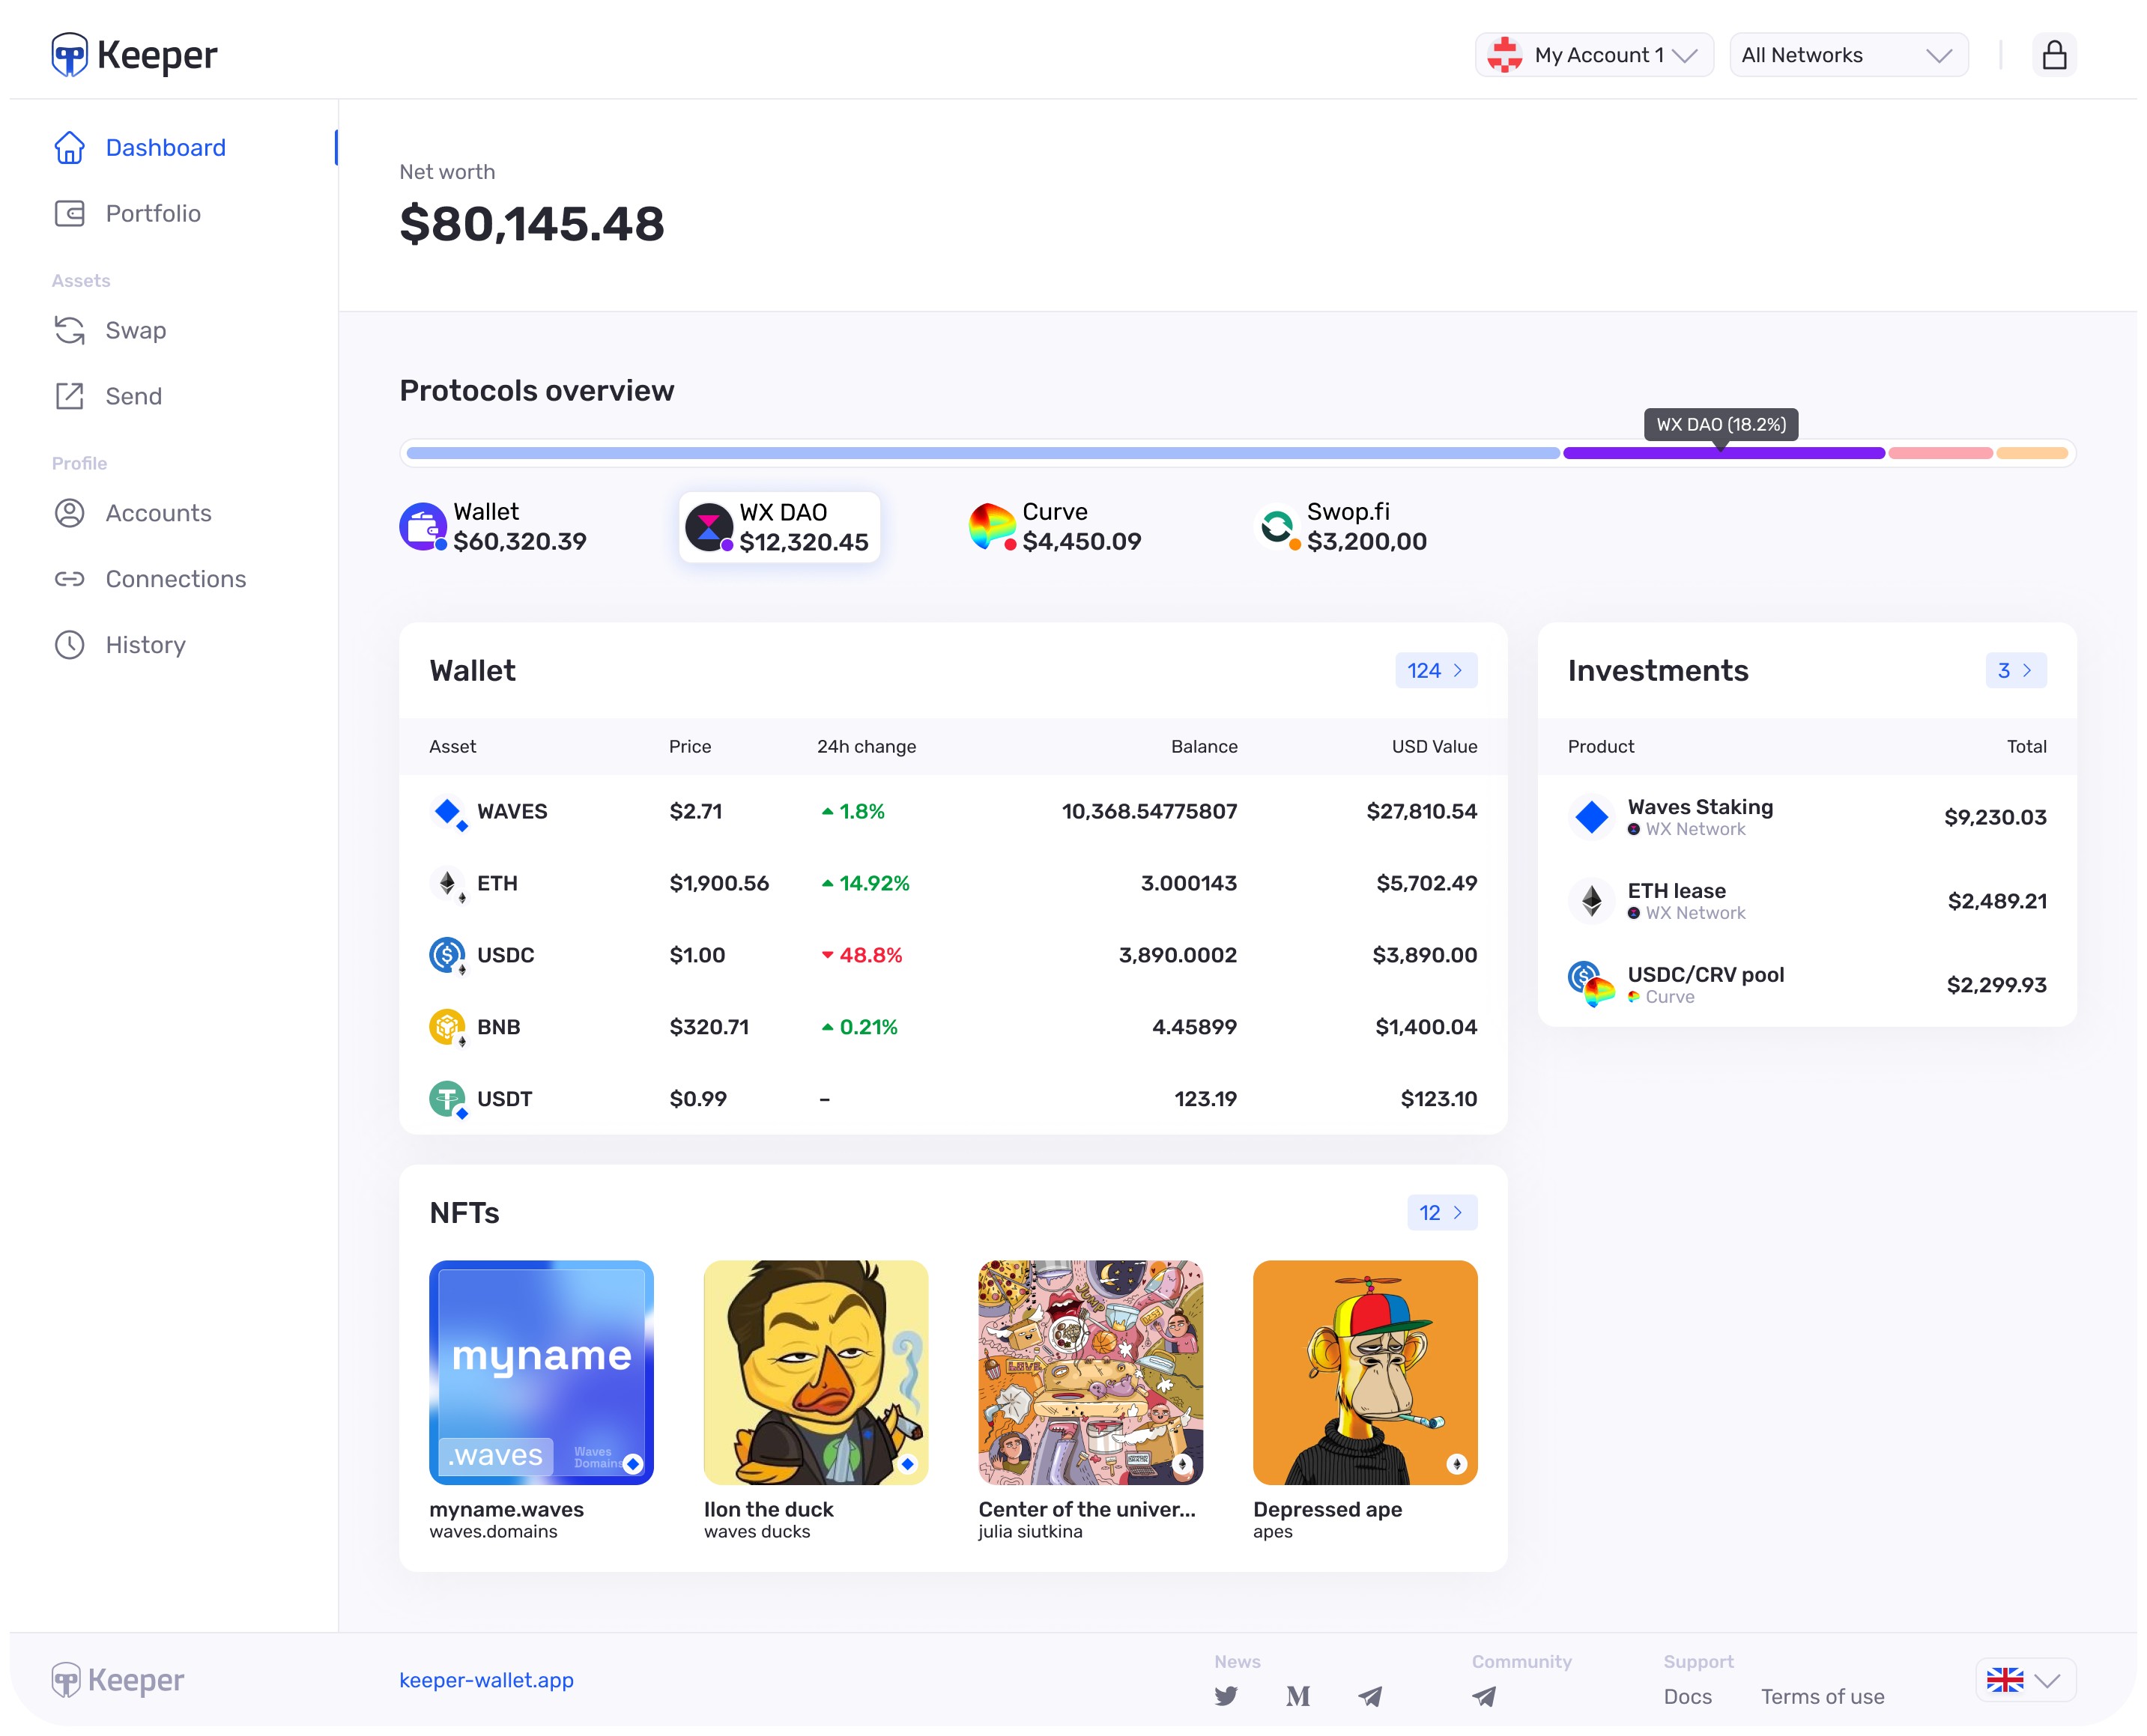Open the Docs support link
The height and width of the screenshot is (1736, 2147).
[1687, 1696]
